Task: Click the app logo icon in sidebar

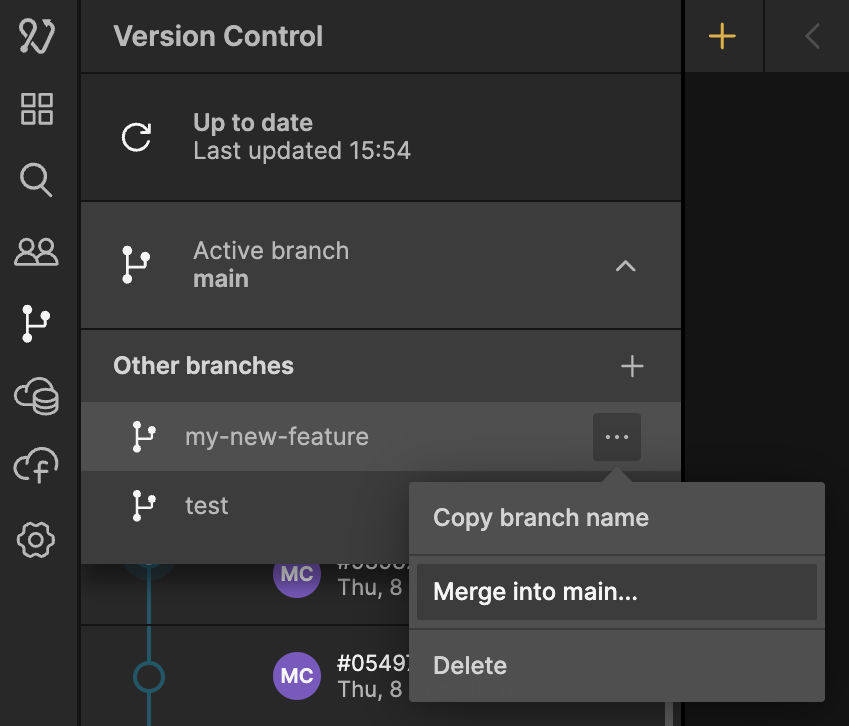Action: (37, 37)
